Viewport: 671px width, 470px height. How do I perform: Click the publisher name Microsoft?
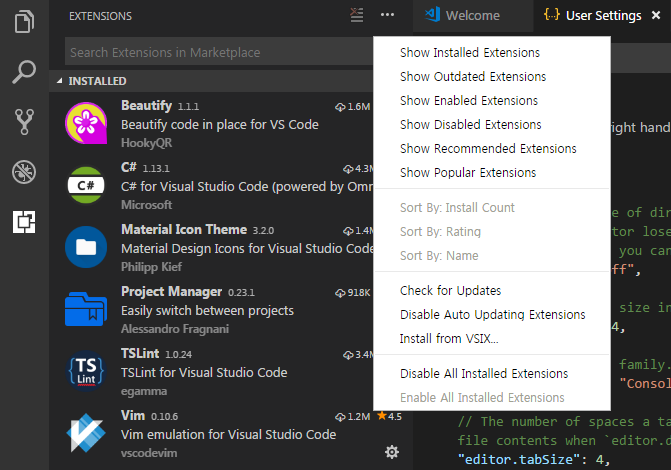pyautogui.click(x=146, y=205)
